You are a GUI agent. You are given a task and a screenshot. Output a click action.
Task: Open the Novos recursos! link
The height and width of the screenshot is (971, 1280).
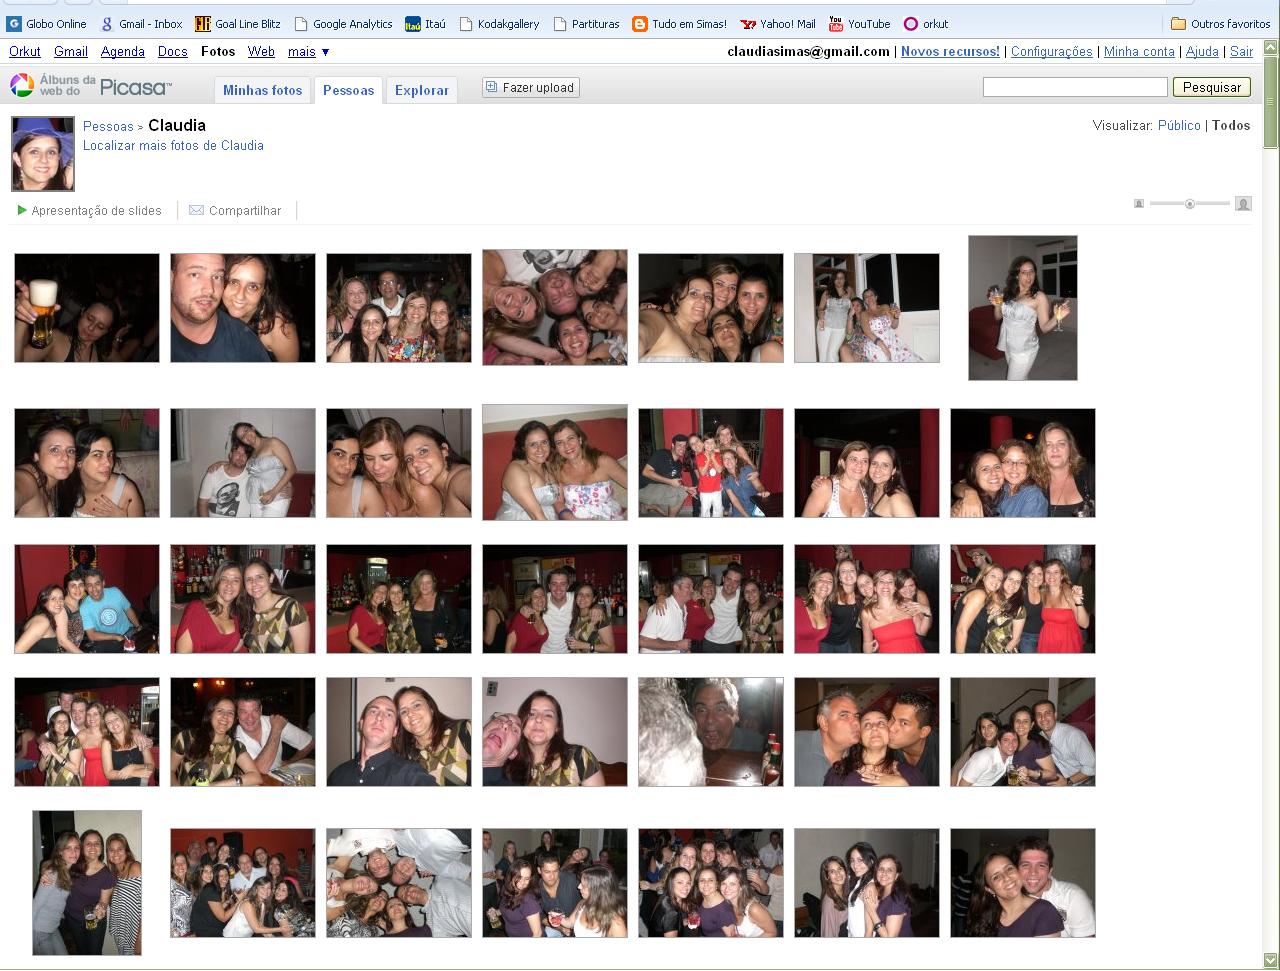(950, 51)
